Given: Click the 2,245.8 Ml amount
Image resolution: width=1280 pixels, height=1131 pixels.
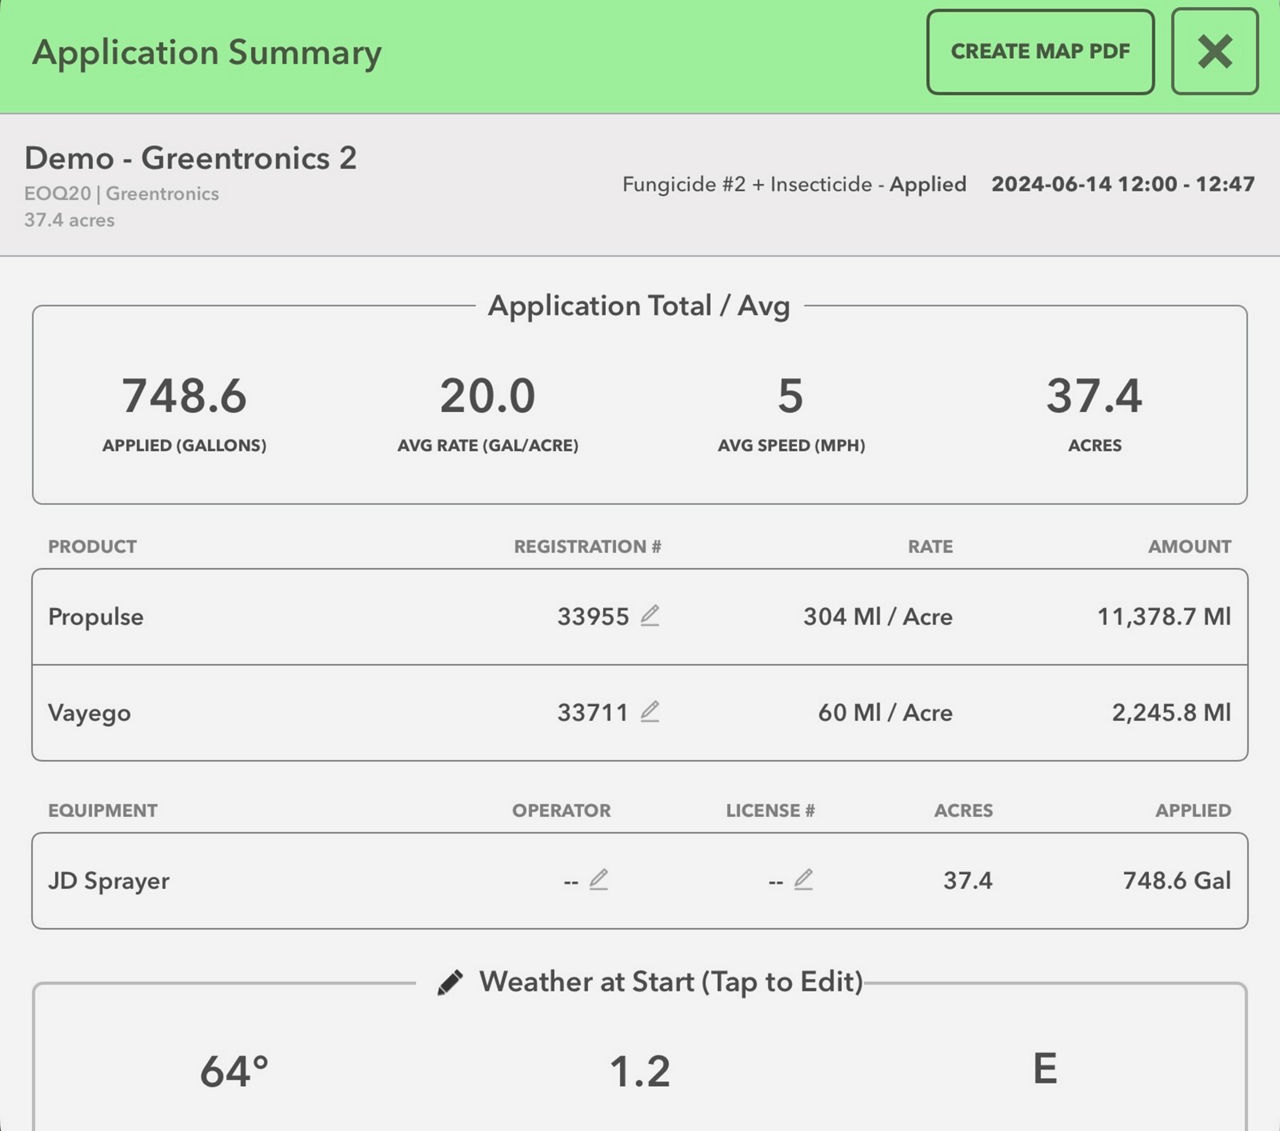Looking at the screenshot, I should click(1171, 712).
